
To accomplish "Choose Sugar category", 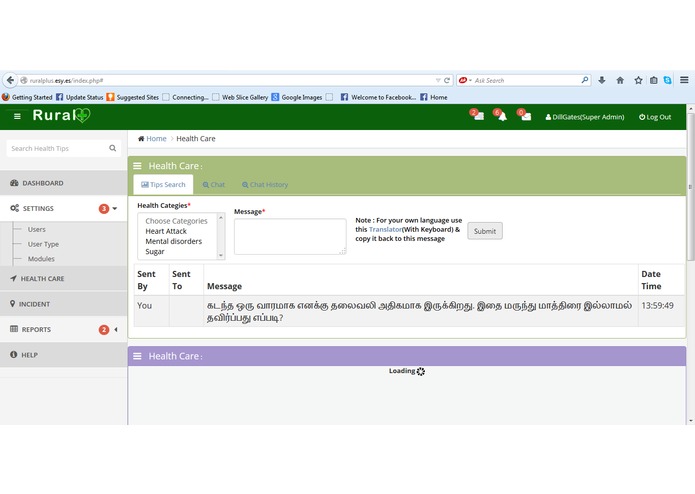I will (x=155, y=252).
